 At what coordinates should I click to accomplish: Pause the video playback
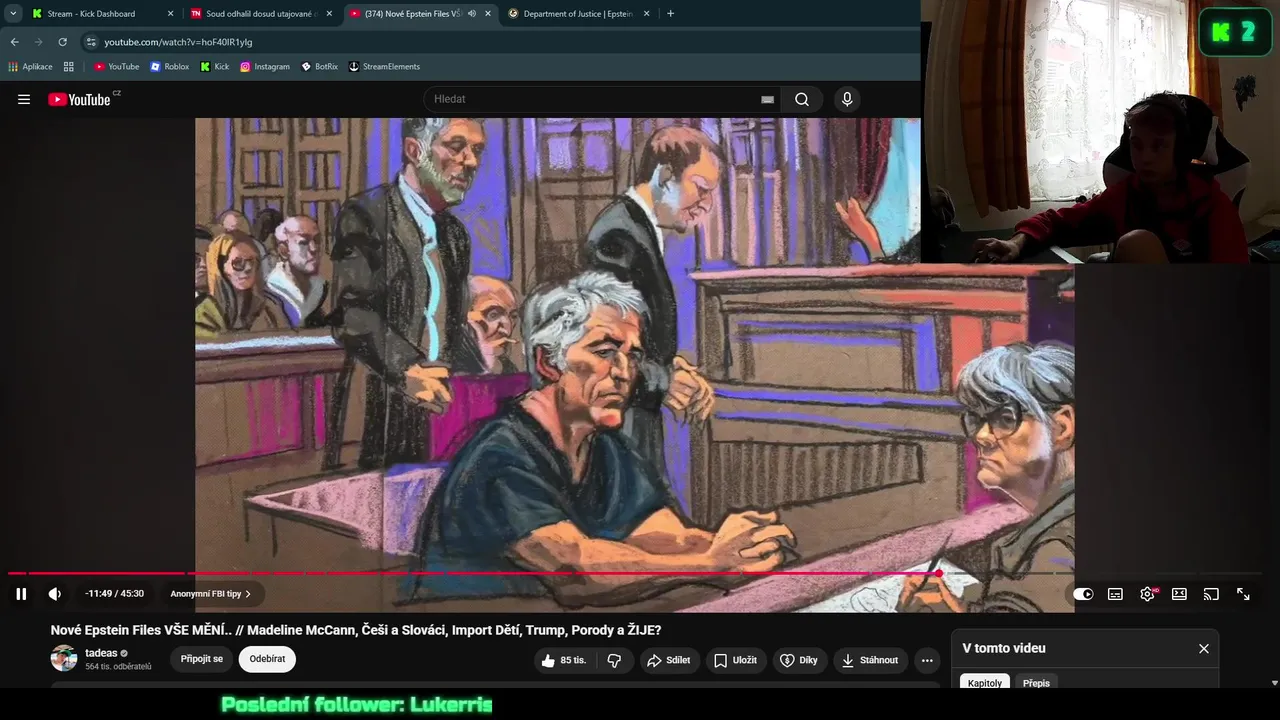point(21,594)
